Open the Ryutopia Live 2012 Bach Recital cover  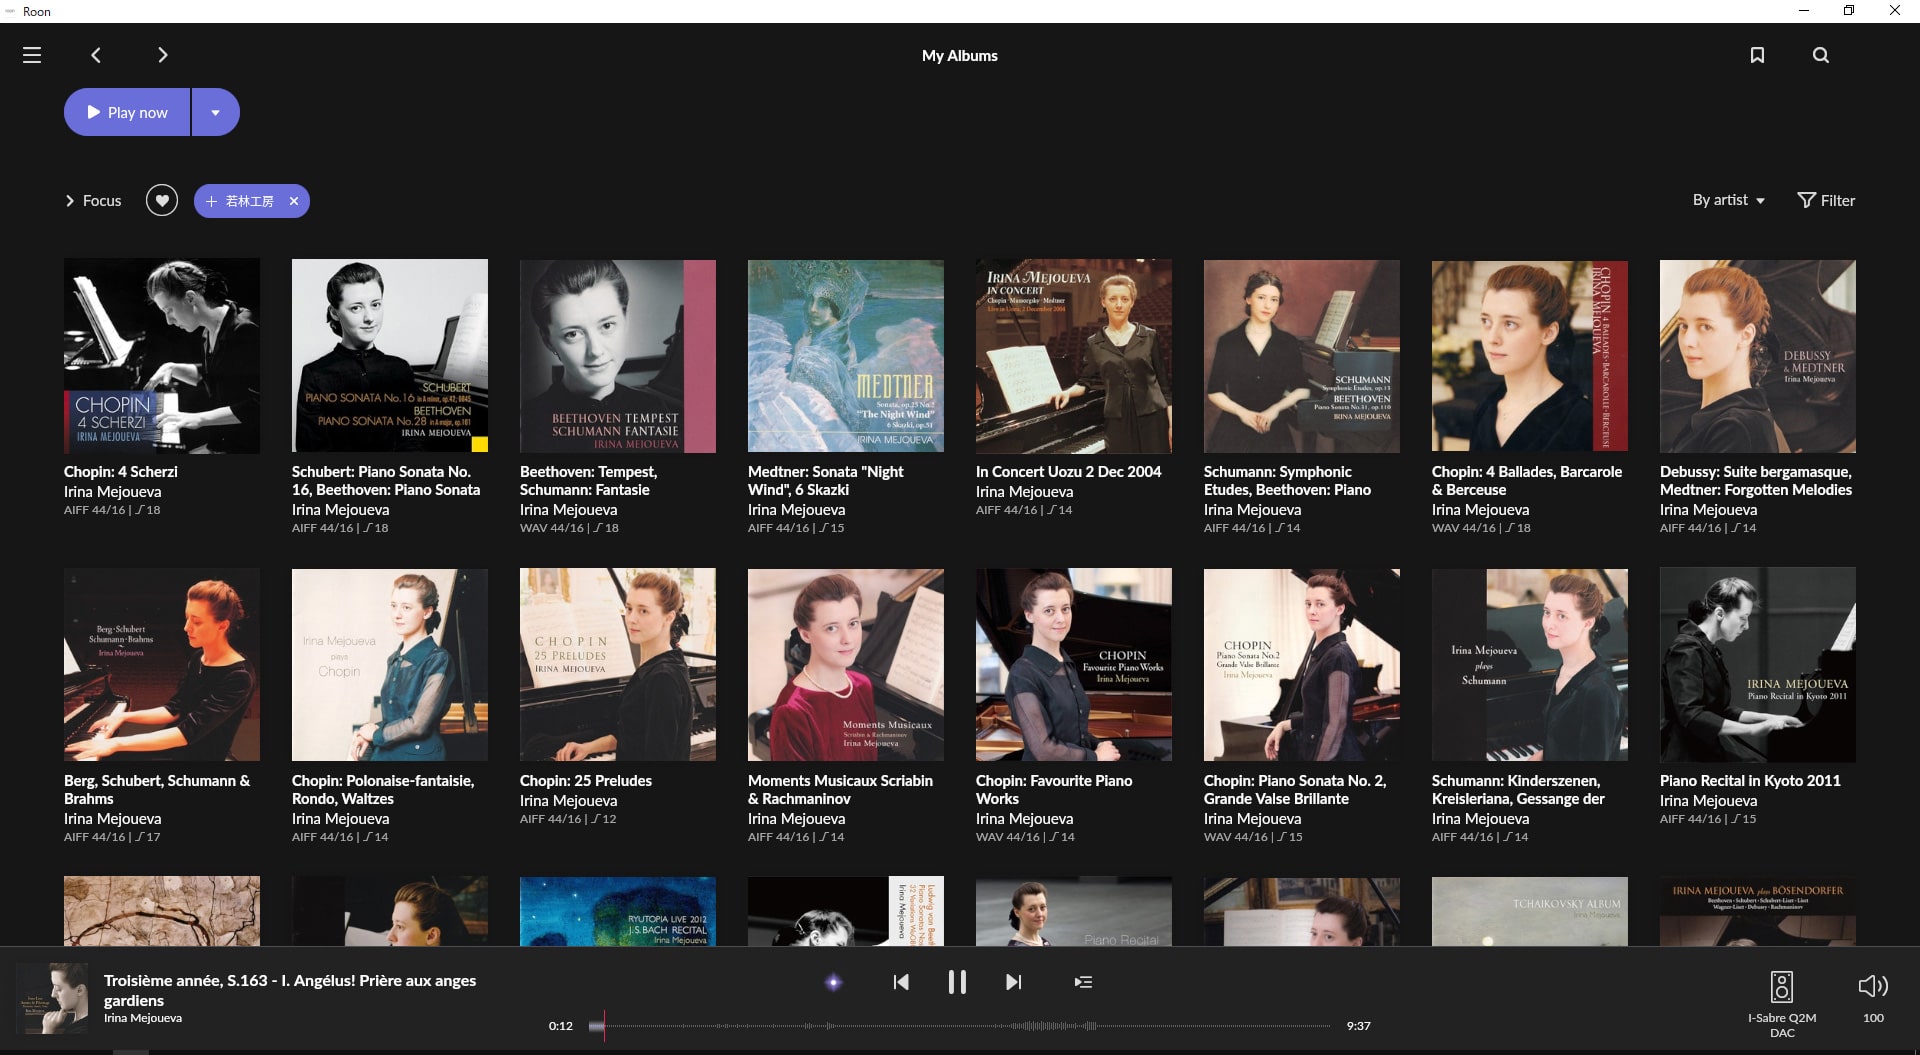(x=618, y=911)
